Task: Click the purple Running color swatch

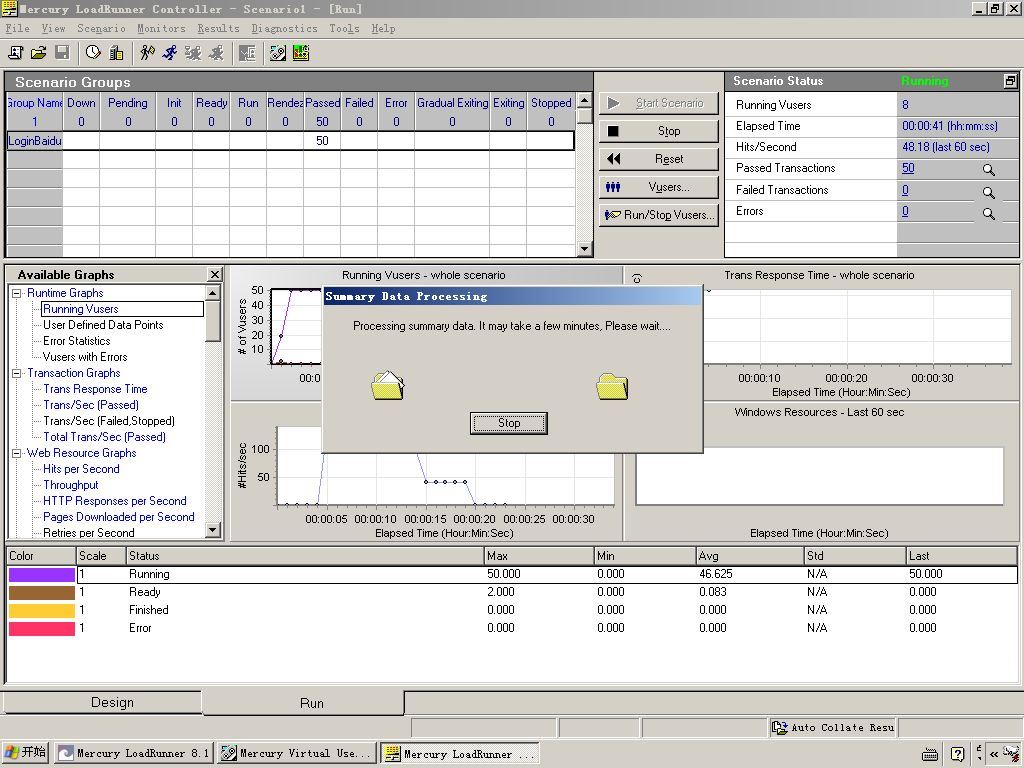Action: click(x=42, y=575)
